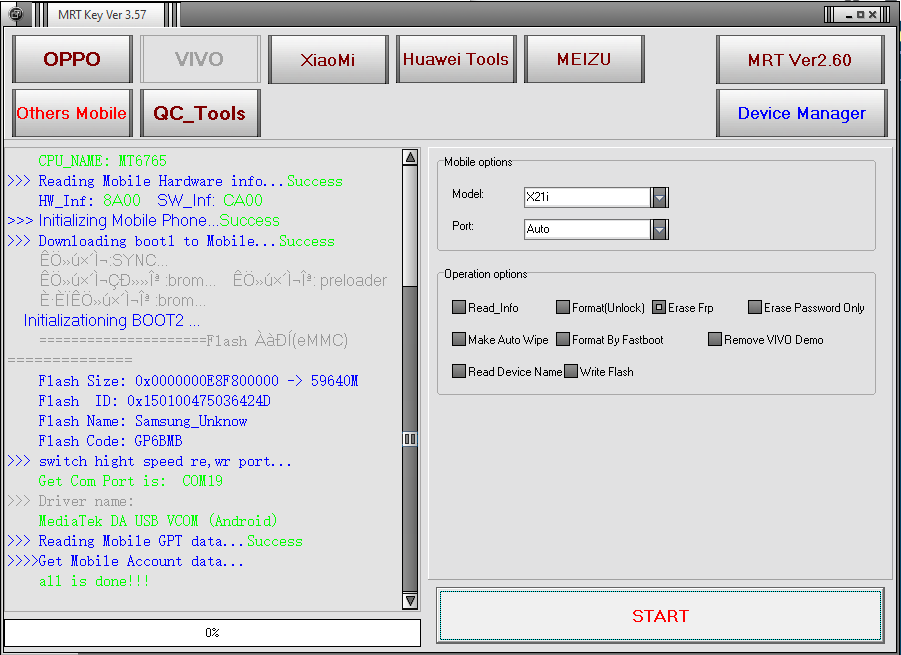Enable the Read_Info checkbox

[x=459, y=308]
